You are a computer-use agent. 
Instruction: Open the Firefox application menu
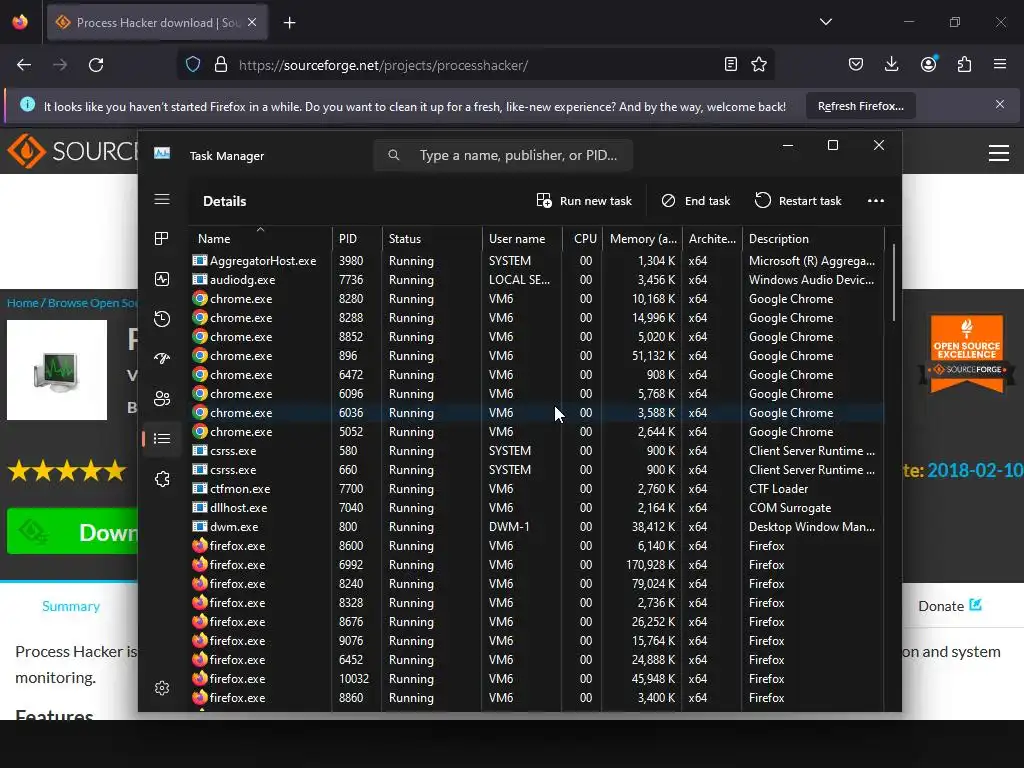pyautogui.click(x=1000, y=64)
